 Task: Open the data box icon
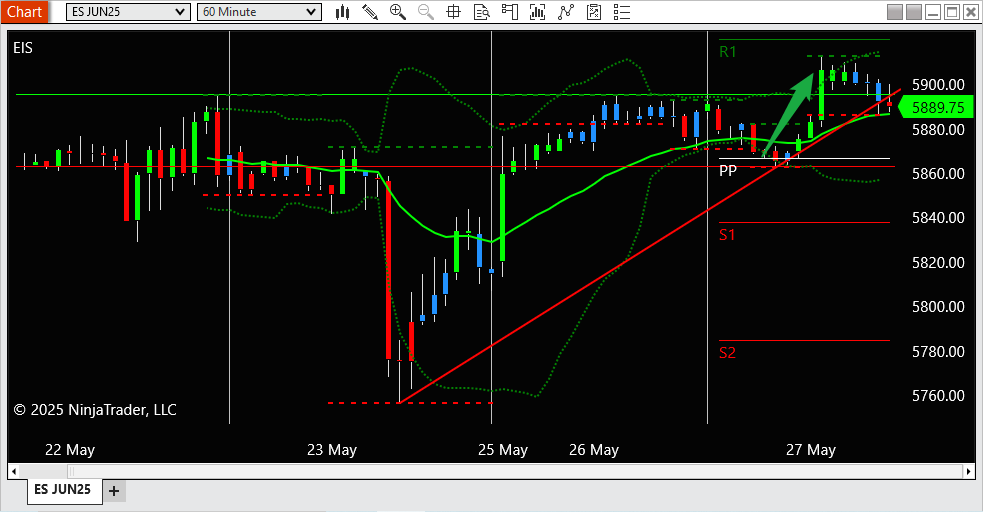click(481, 12)
